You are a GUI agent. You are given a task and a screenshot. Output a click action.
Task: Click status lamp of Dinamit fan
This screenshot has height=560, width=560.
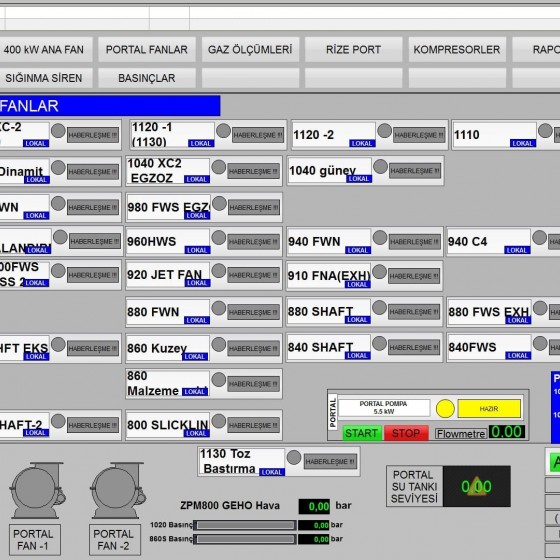(58, 167)
